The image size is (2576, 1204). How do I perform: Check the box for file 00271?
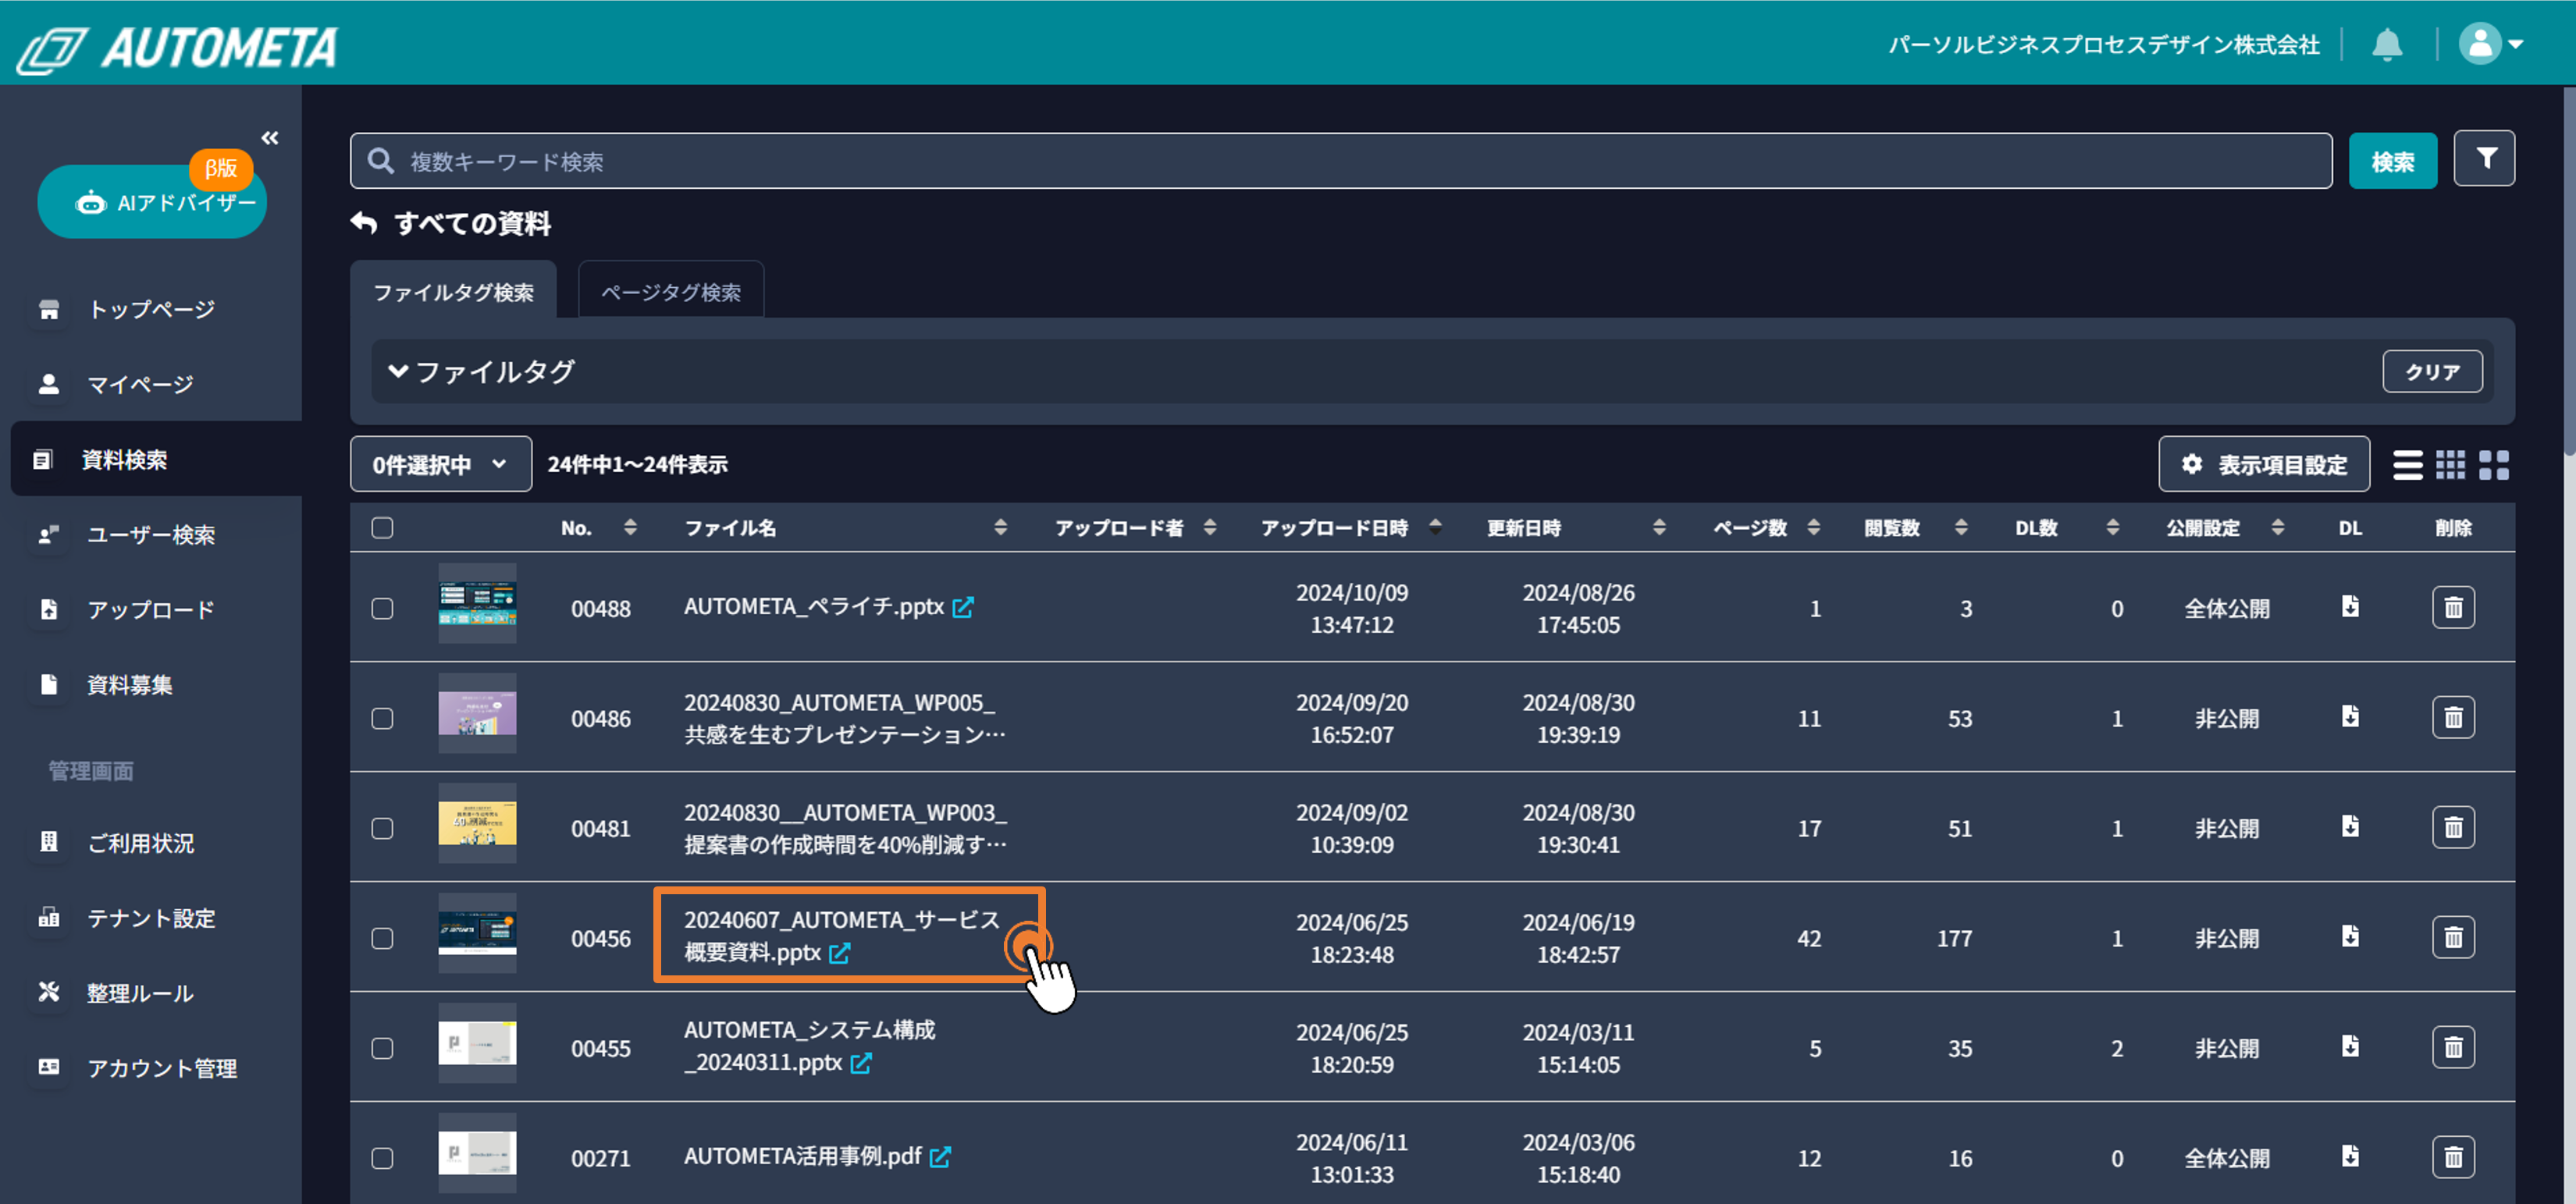(x=382, y=1158)
